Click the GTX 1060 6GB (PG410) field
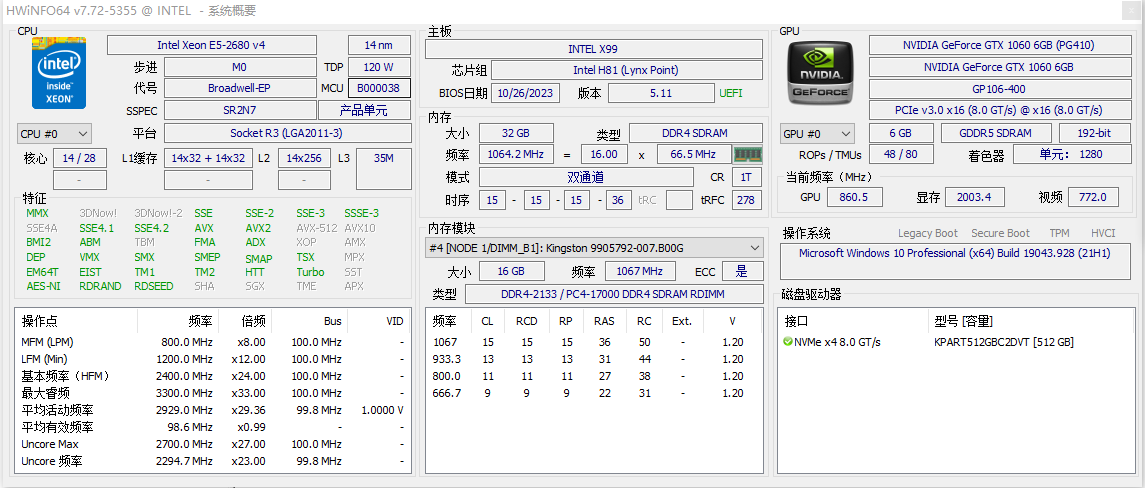1145x488 pixels. coord(998,45)
